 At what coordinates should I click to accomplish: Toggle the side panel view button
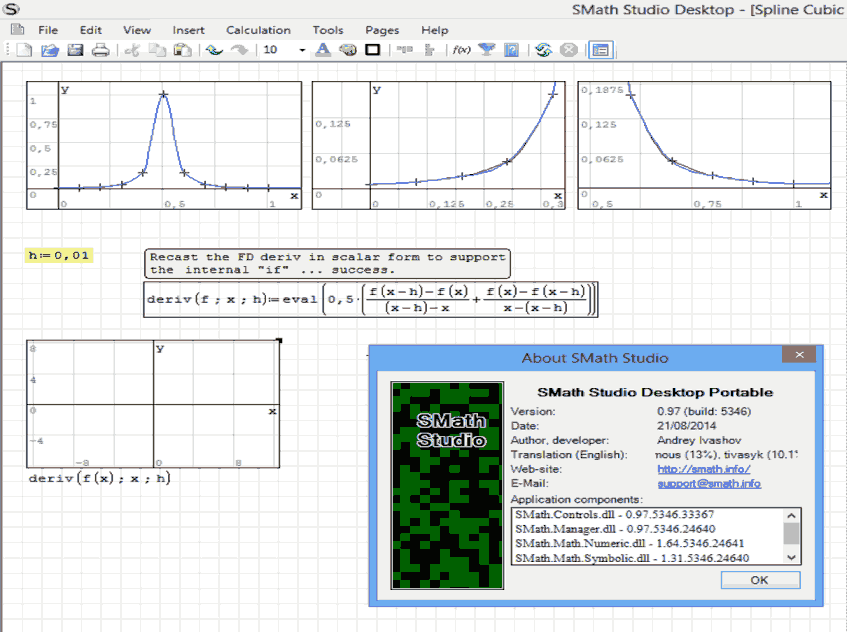coord(600,50)
